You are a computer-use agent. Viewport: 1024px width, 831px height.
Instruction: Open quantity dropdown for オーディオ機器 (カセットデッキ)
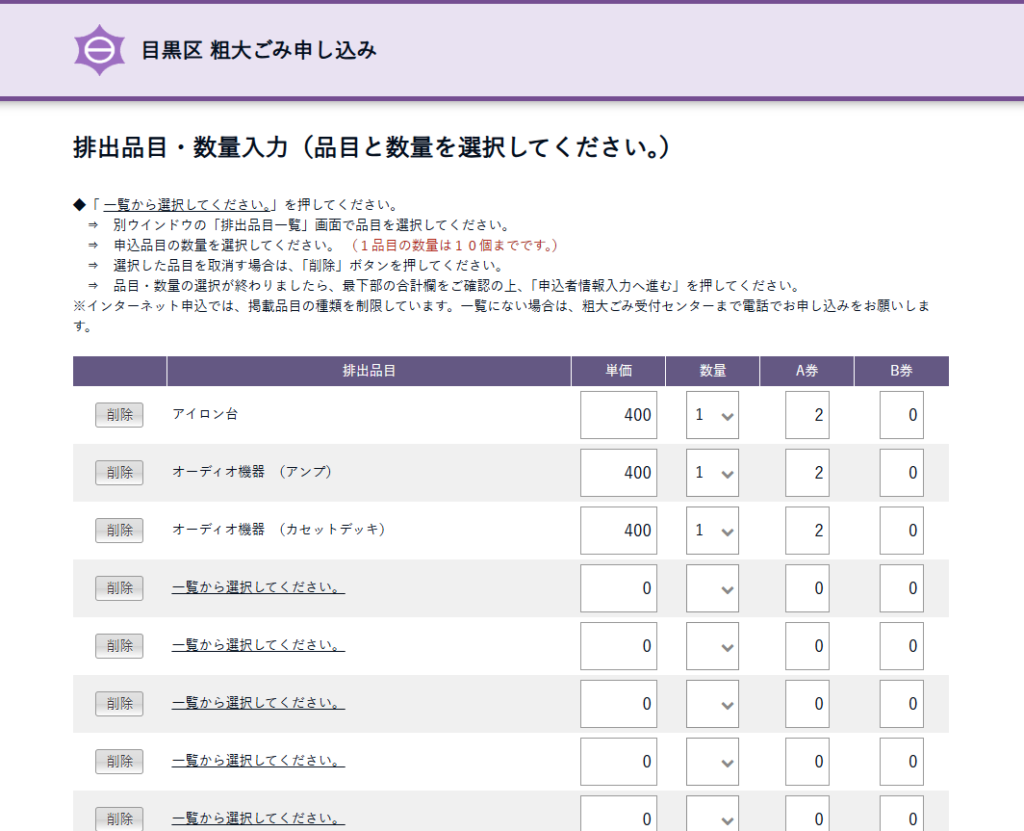(x=712, y=531)
